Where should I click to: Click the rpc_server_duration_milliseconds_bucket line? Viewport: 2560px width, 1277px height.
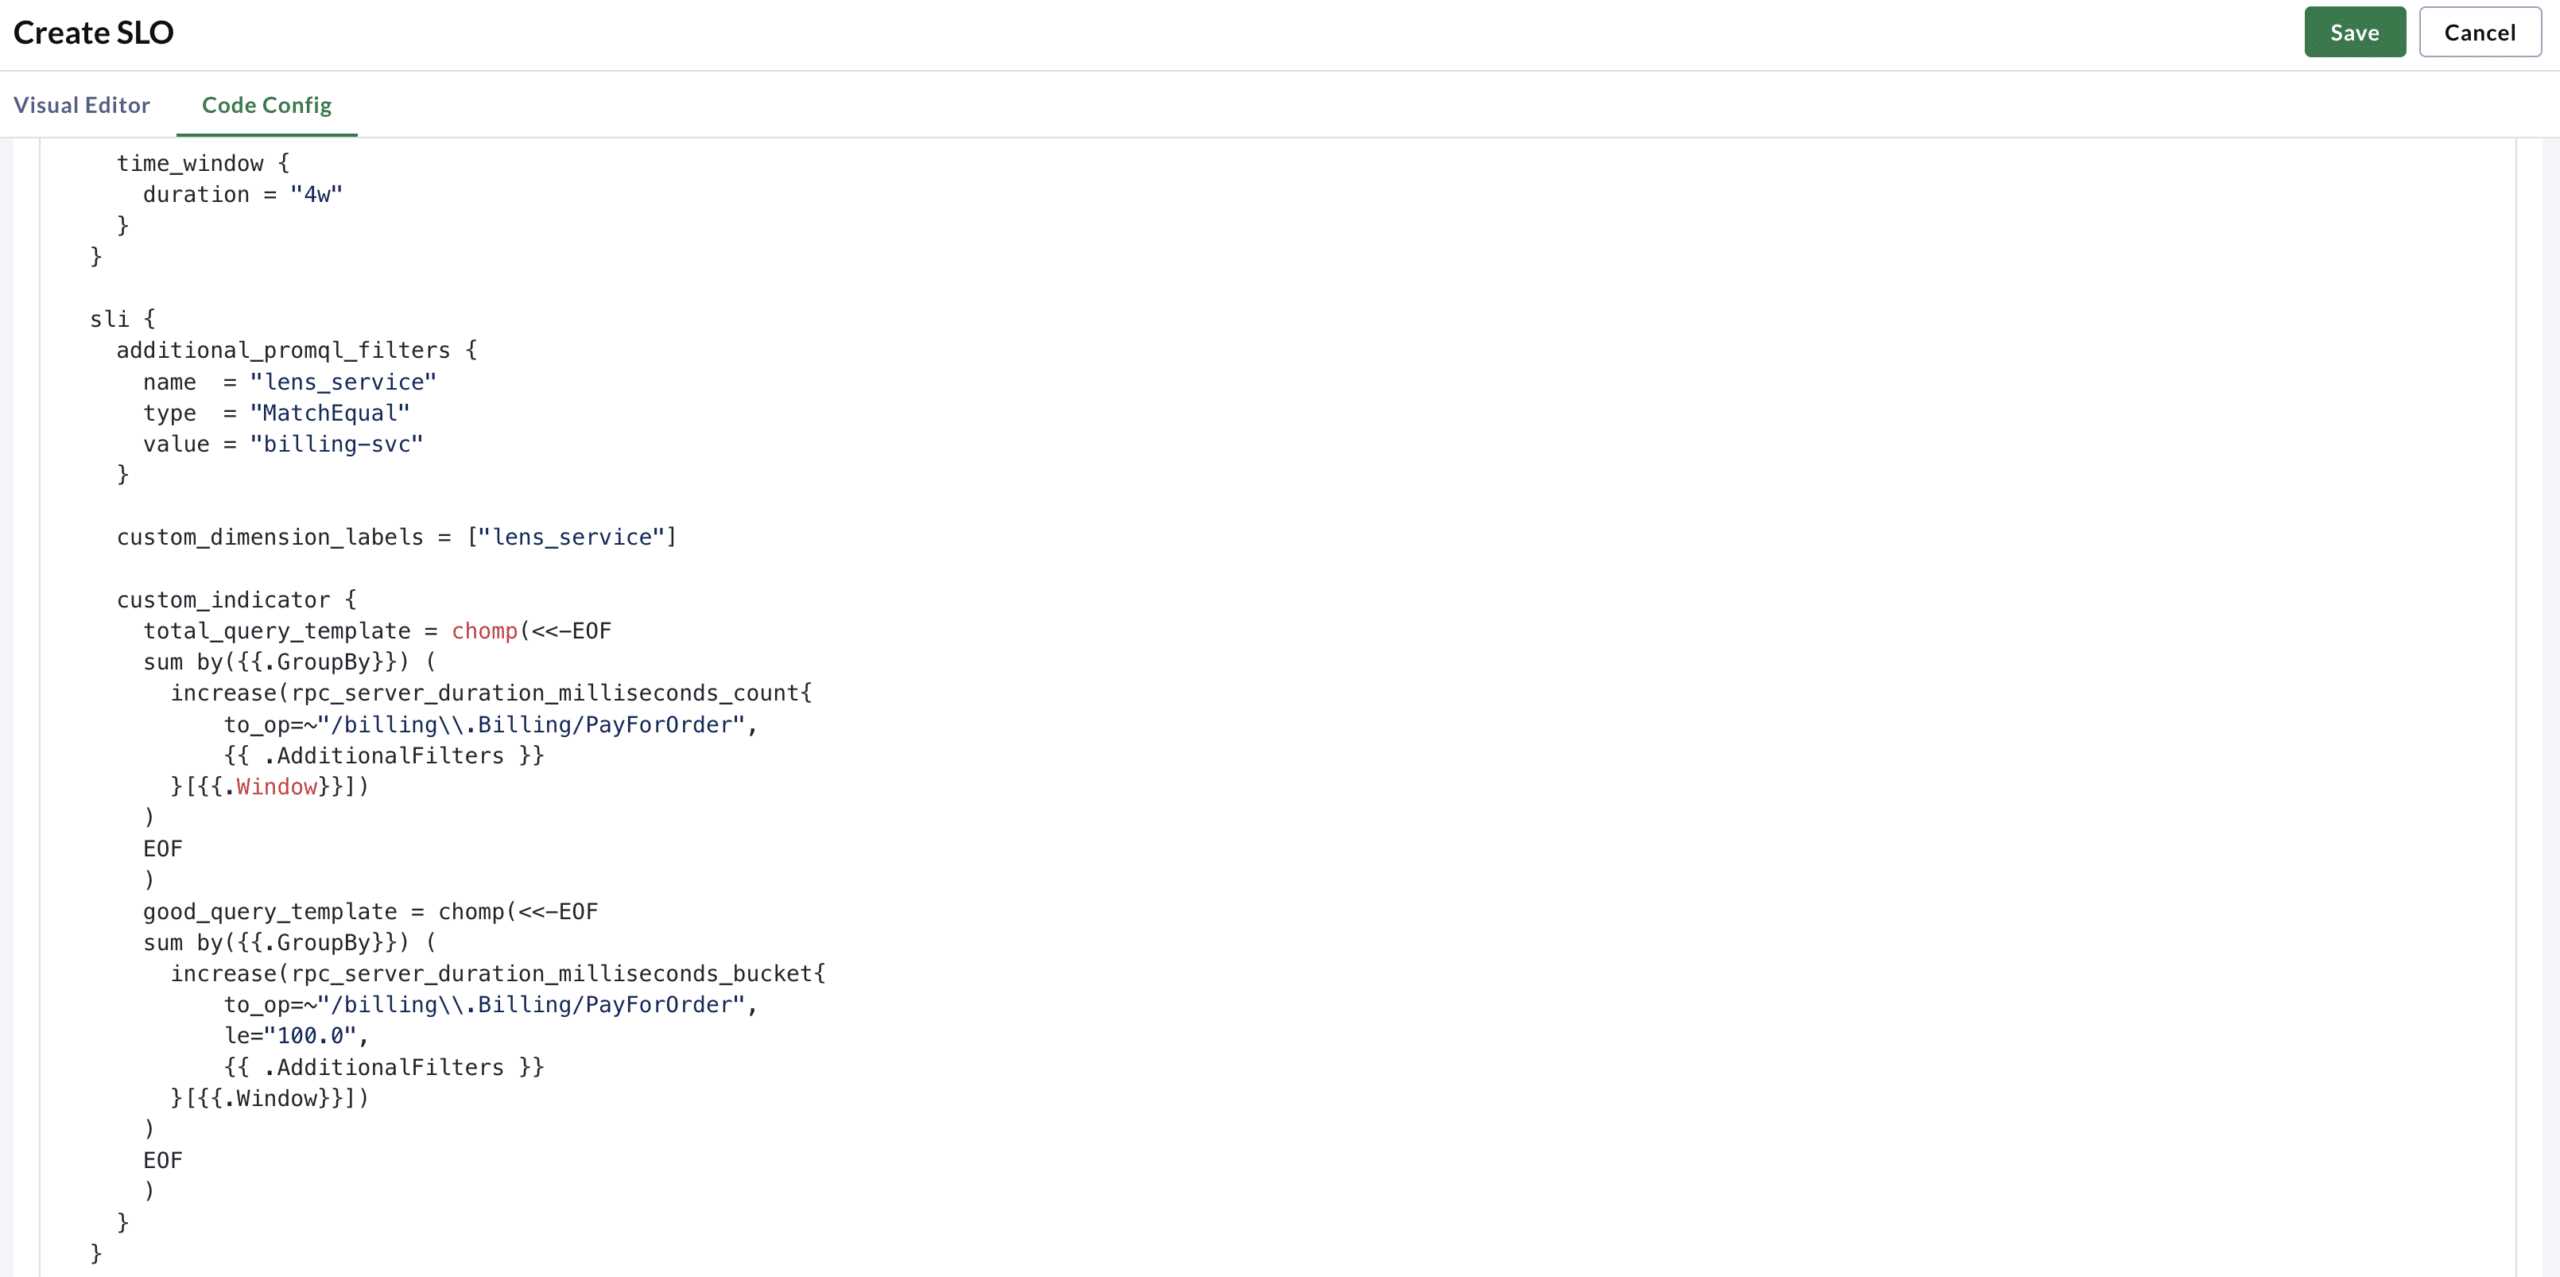coord(498,974)
